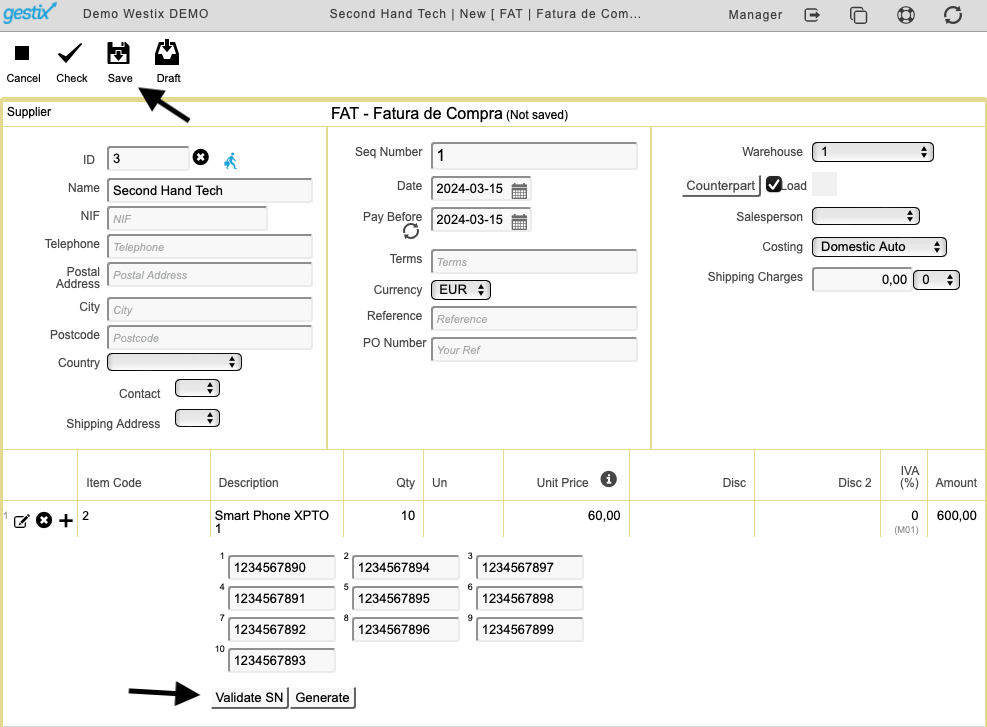Click serial number field 1234567893

click(x=281, y=660)
